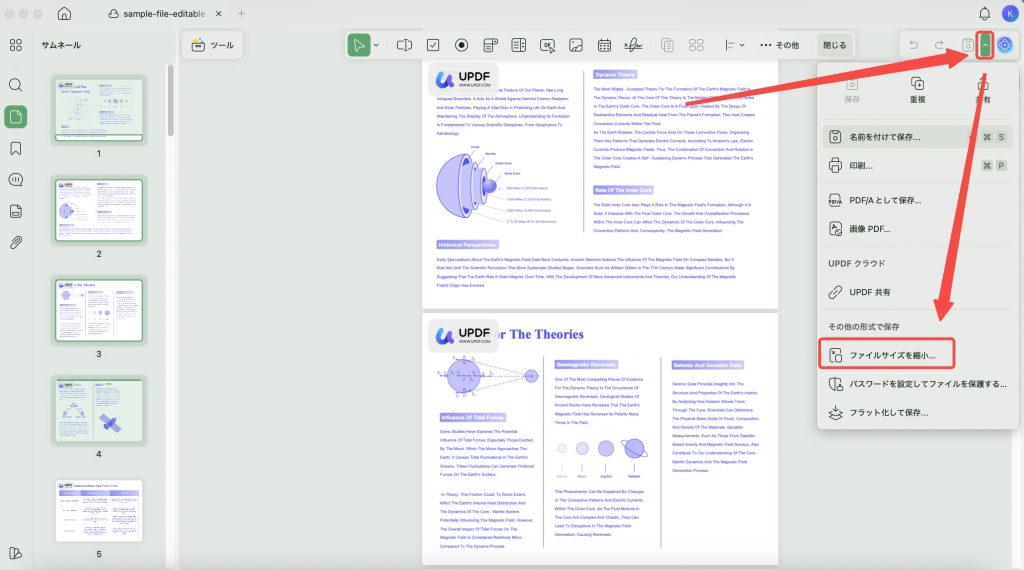
Task: Click the undo arrow icon
Action: [914, 45]
